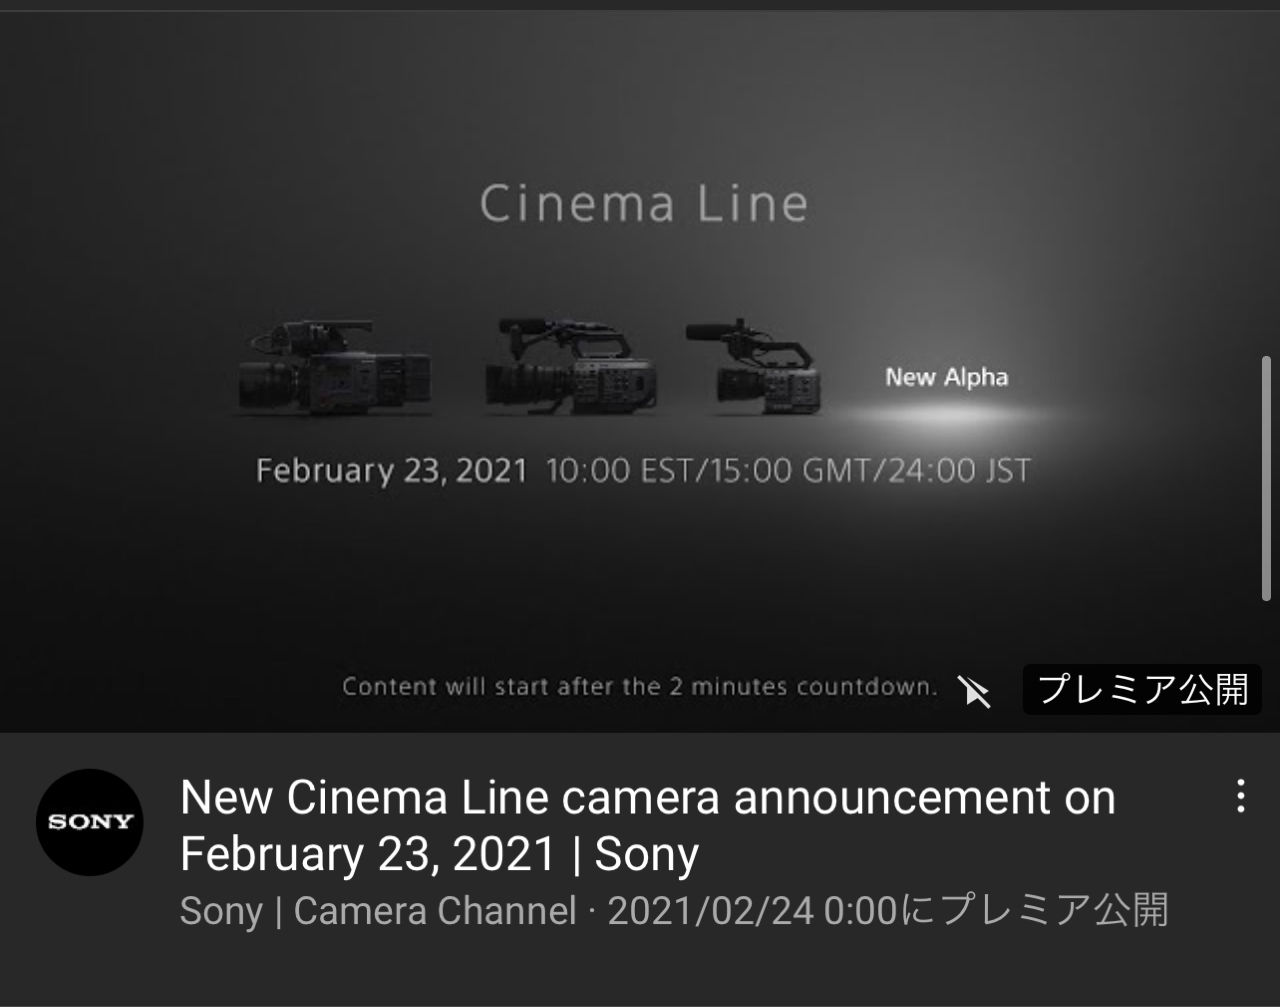Click the third small camera image
The height and width of the screenshot is (1007, 1280).
tap(754, 366)
